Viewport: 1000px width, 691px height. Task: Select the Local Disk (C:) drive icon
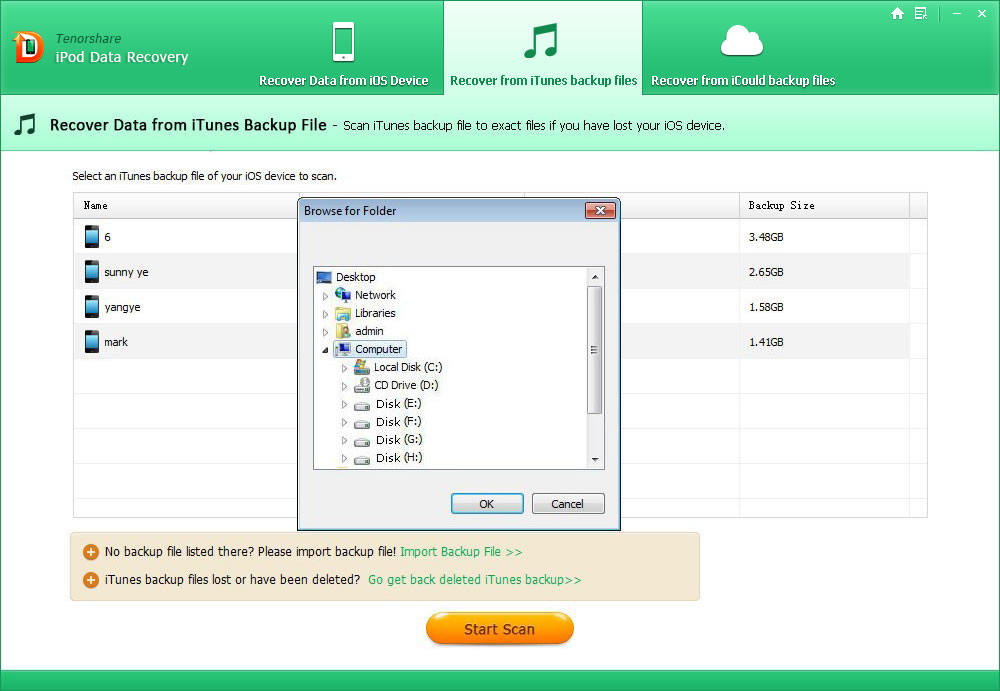tap(362, 367)
